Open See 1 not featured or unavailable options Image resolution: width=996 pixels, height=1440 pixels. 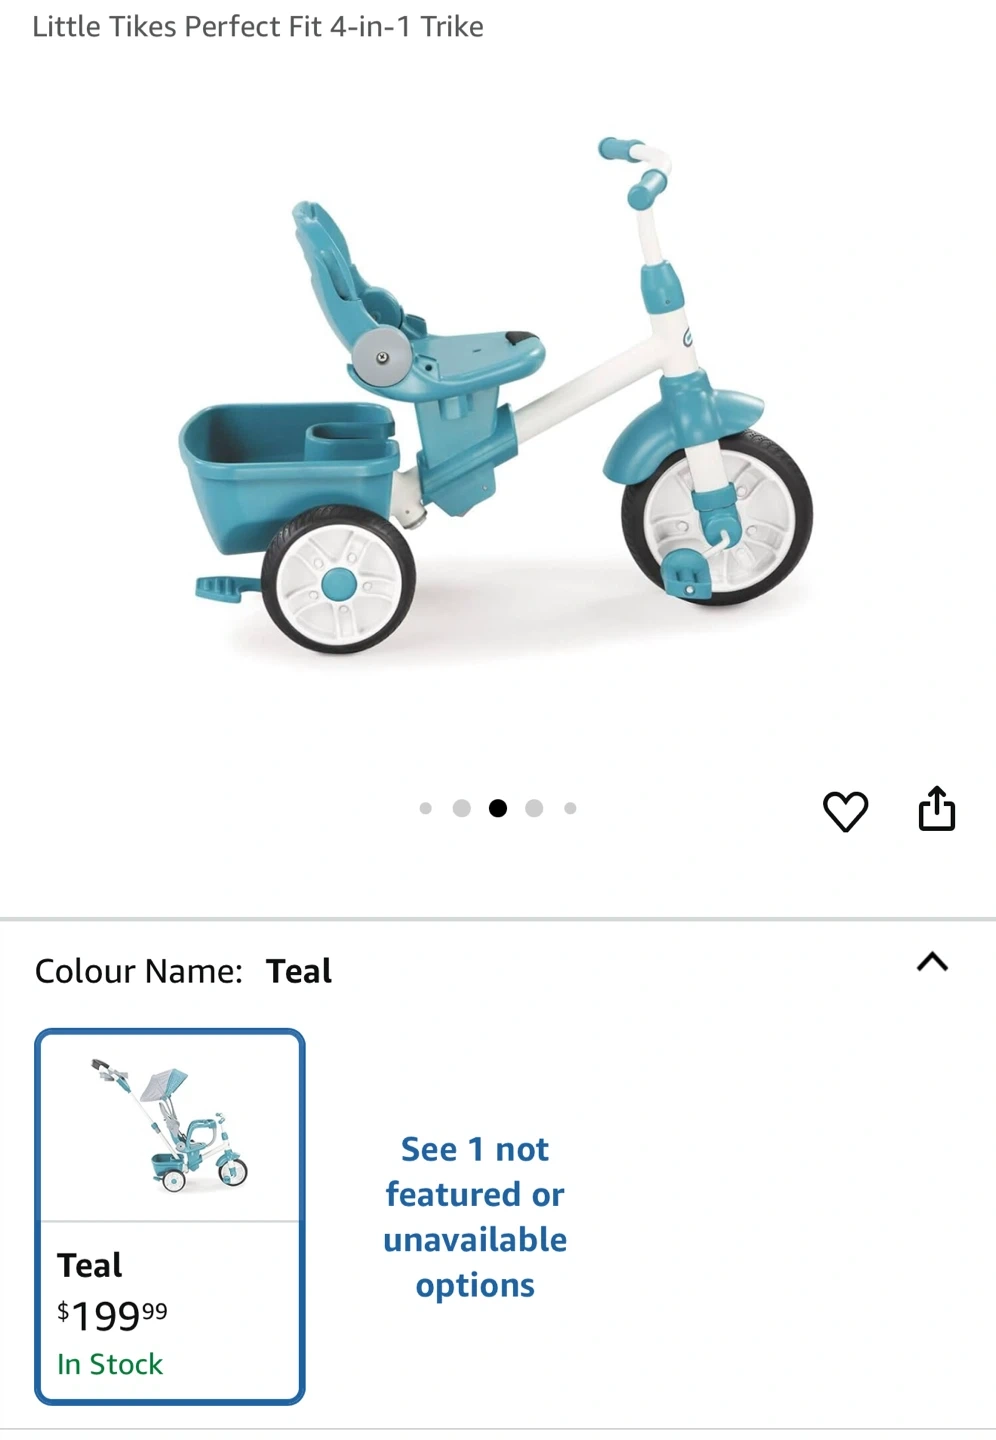point(475,1217)
